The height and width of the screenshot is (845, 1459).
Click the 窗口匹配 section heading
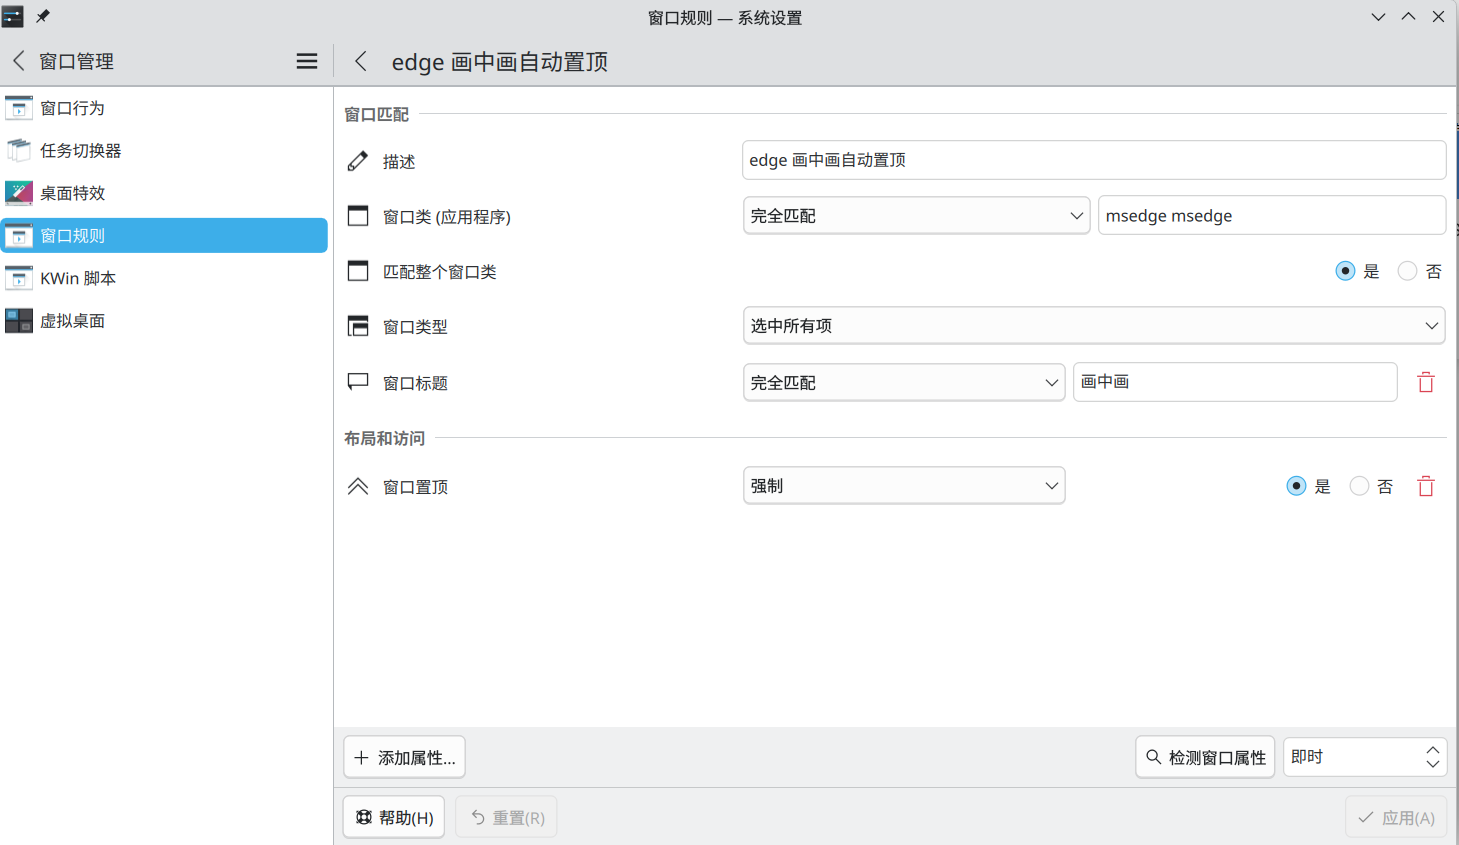377,115
